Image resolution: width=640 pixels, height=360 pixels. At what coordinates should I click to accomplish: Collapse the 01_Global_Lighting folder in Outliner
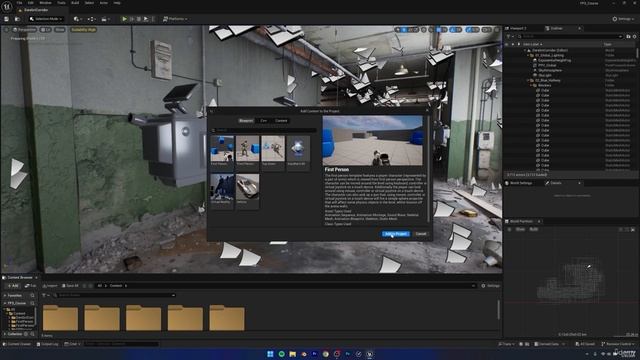528,55
